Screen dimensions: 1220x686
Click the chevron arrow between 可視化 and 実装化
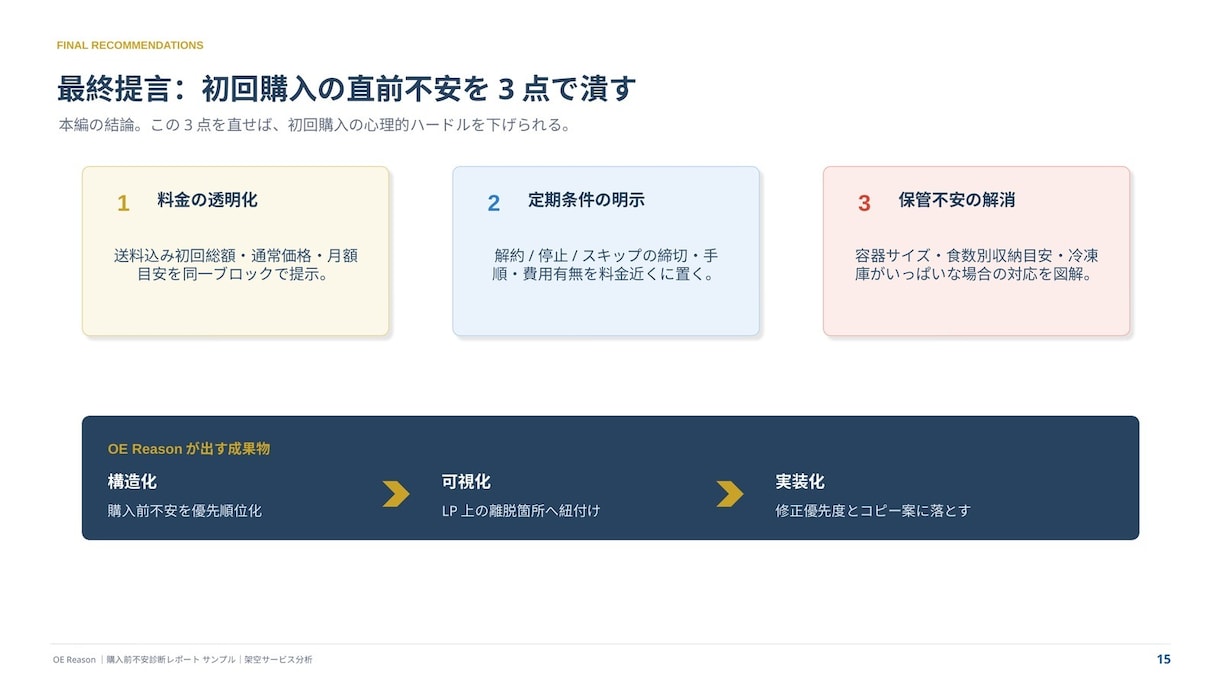point(730,494)
